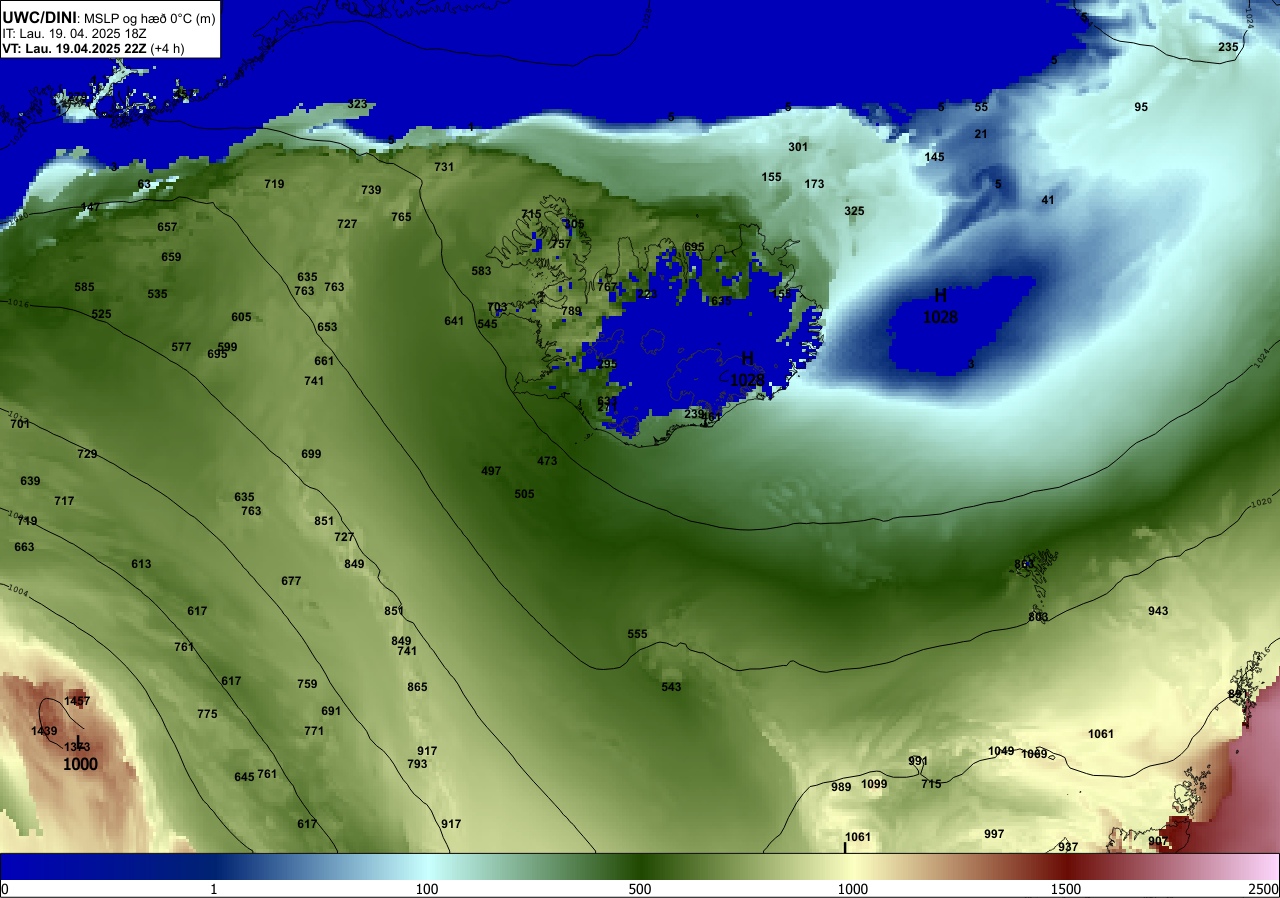Click the map number 605

tap(241, 317)
